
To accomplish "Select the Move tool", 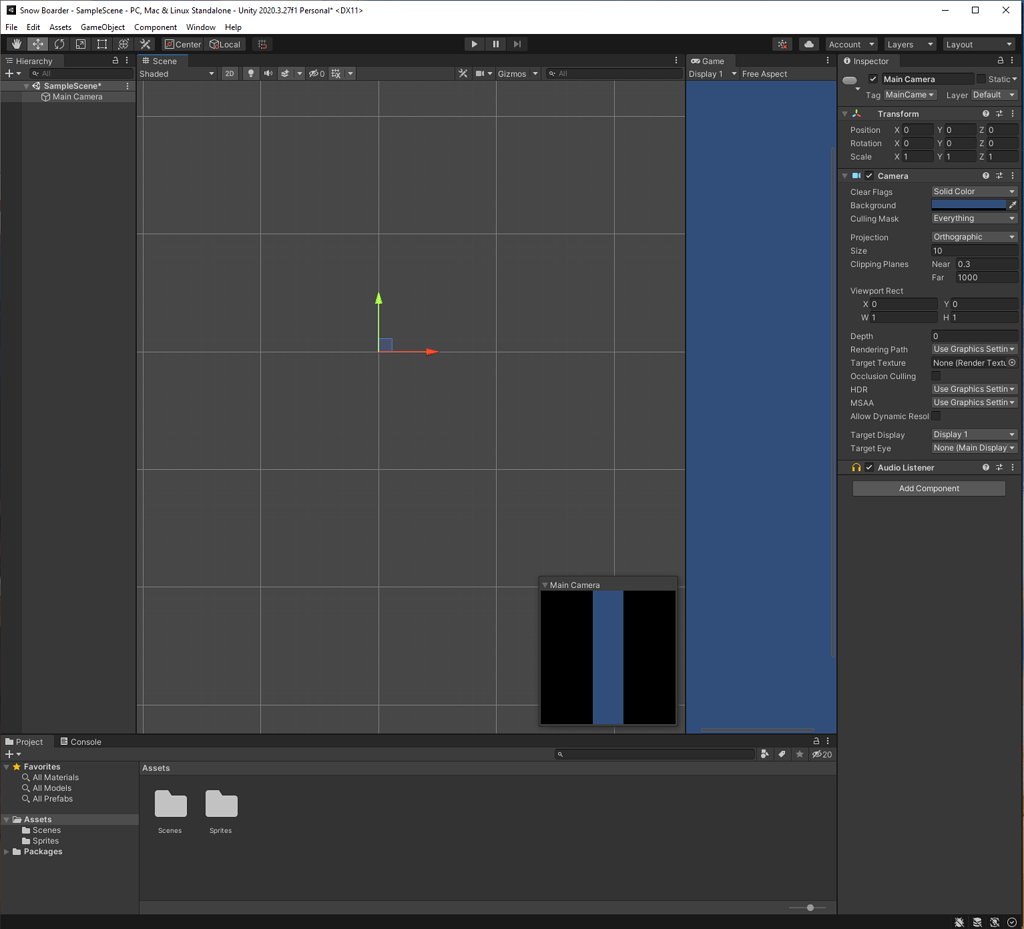I will click(37, 44).
